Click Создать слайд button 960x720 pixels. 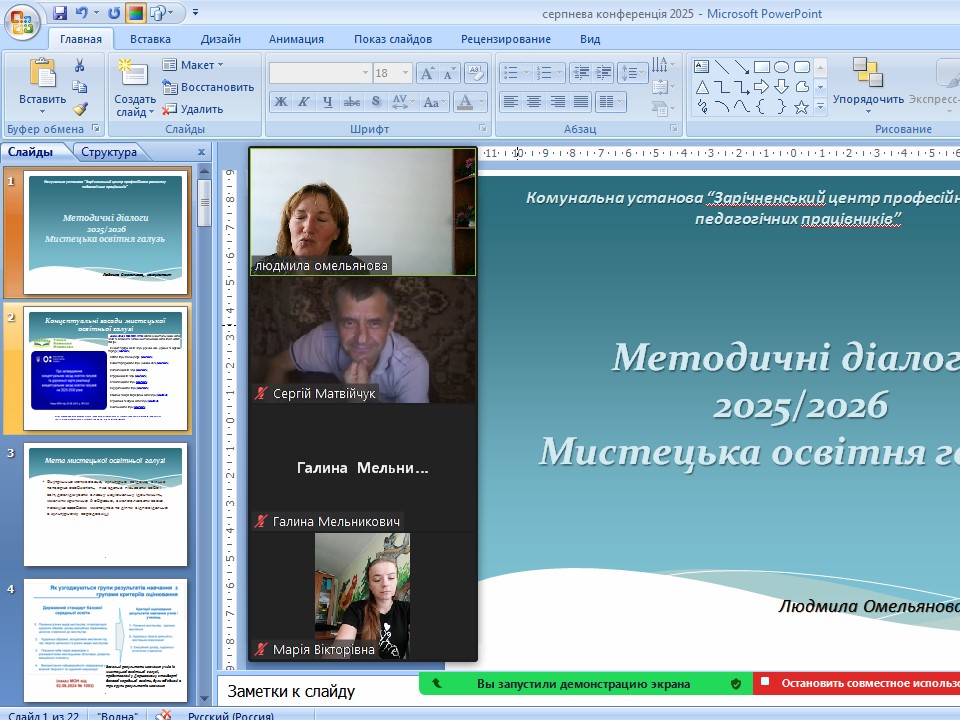tap(135, 88)
